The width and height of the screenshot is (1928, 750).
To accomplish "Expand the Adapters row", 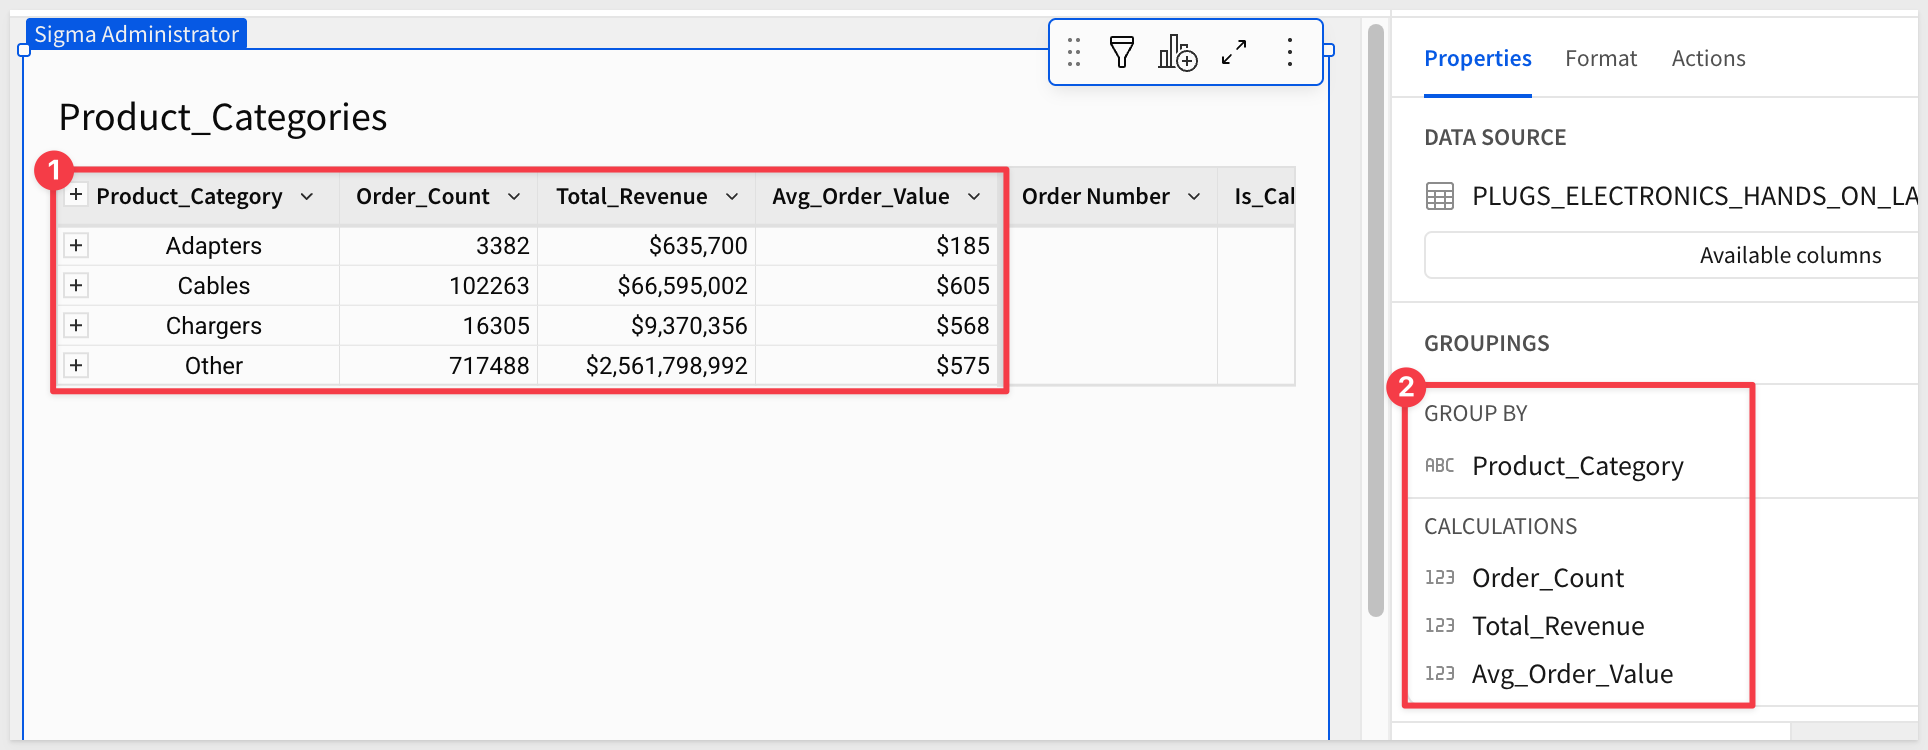I will coord(76,245).
